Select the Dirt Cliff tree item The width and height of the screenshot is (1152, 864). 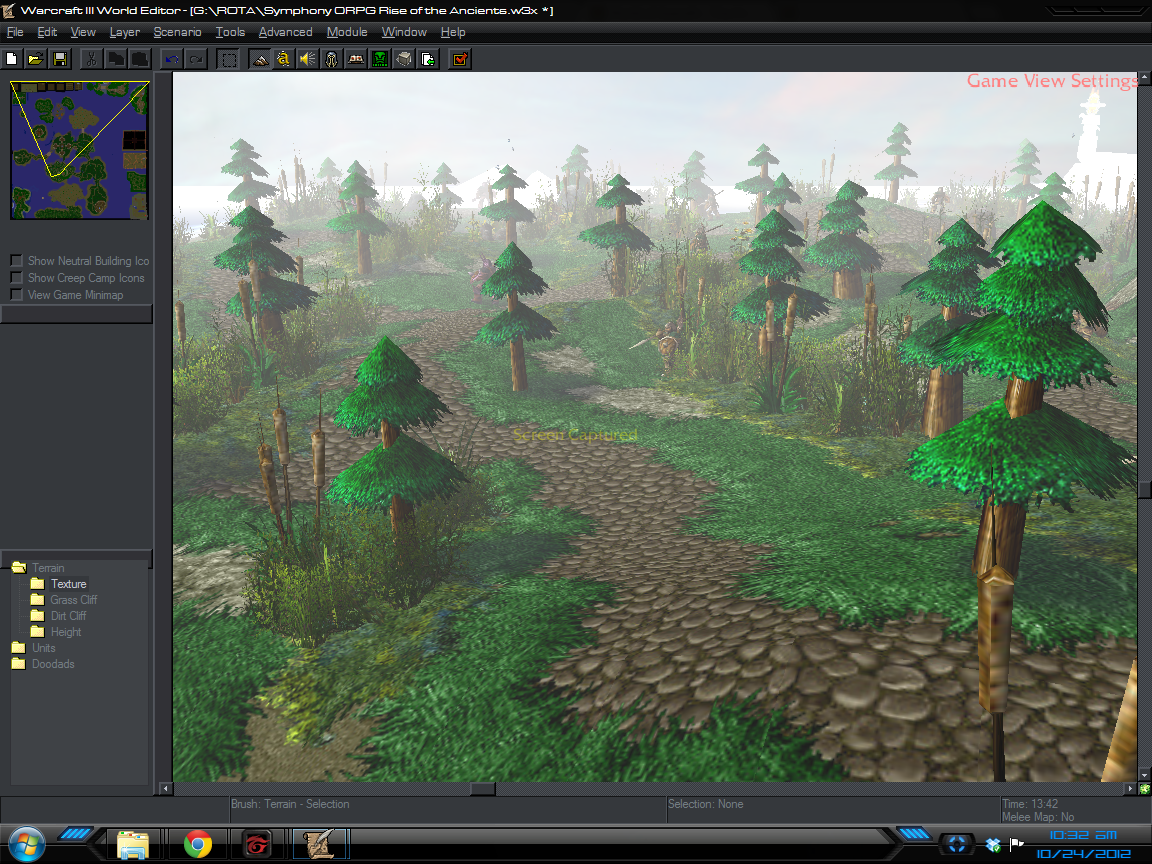click(x=68, y=616)
